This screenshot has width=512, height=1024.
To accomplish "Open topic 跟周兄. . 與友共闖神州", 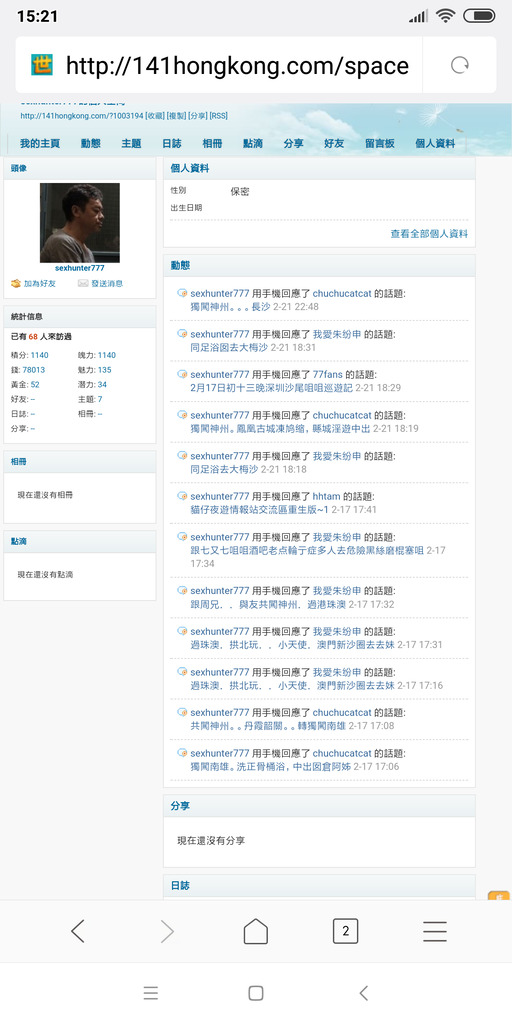I will pos(268,605).
